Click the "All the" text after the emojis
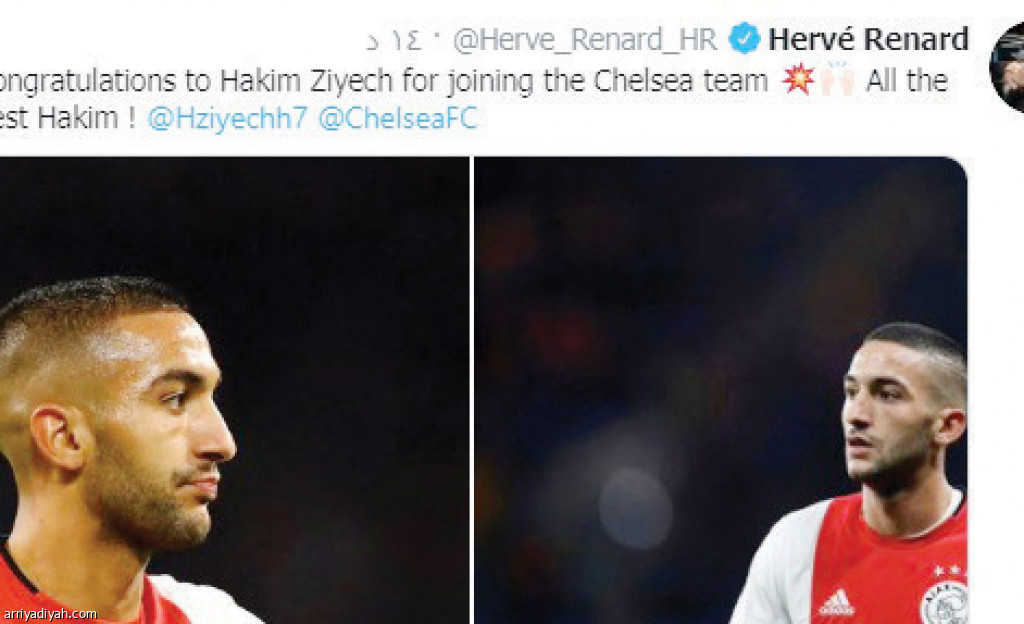This screenshot has width=1024, height=624. coord(906,81)
